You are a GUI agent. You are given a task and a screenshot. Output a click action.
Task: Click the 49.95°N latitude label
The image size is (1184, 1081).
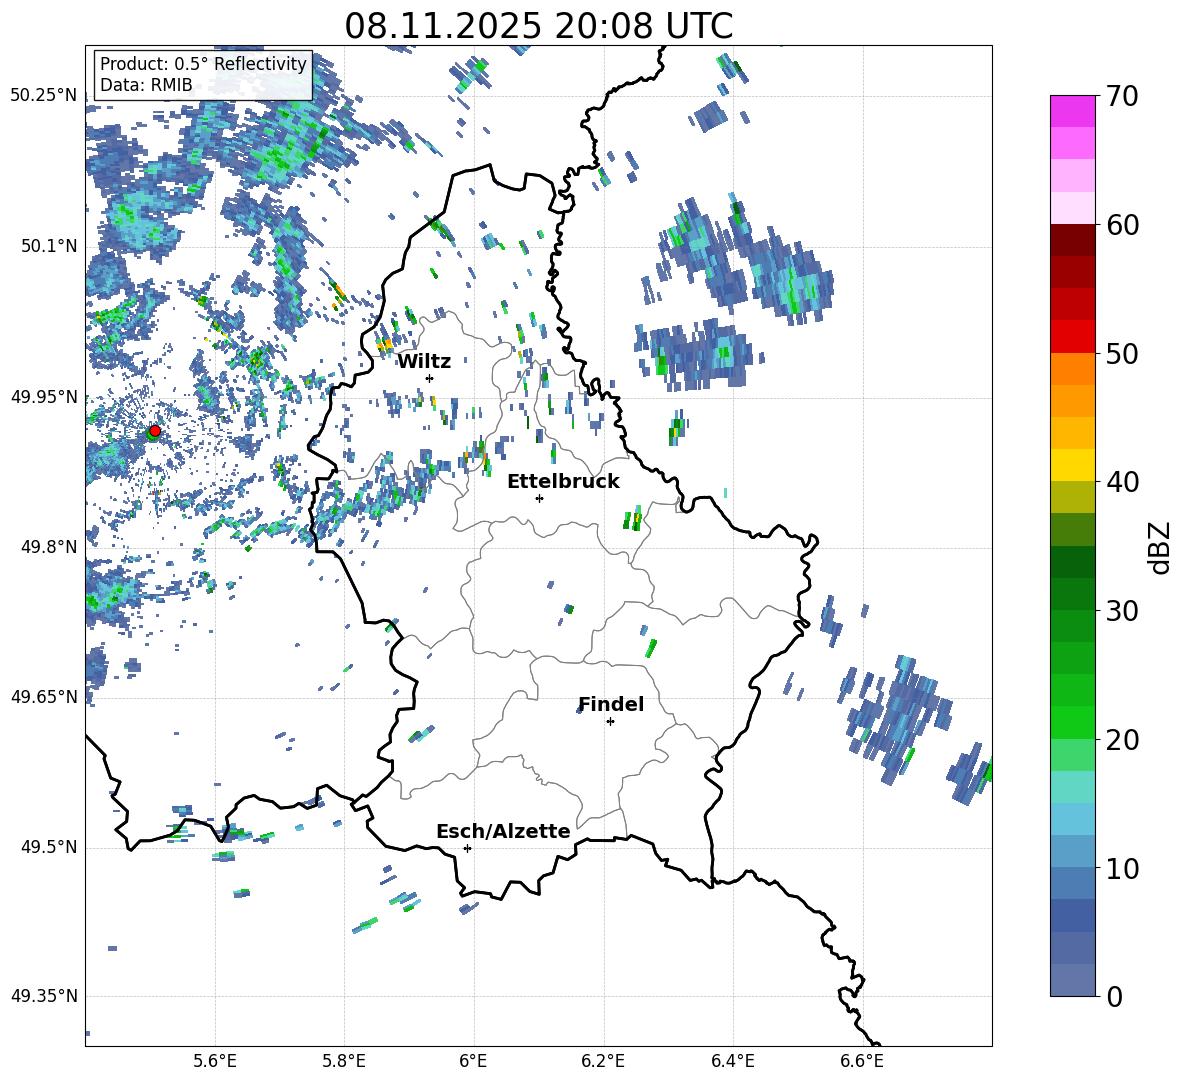pyautogui.click(x=44, y=396)
